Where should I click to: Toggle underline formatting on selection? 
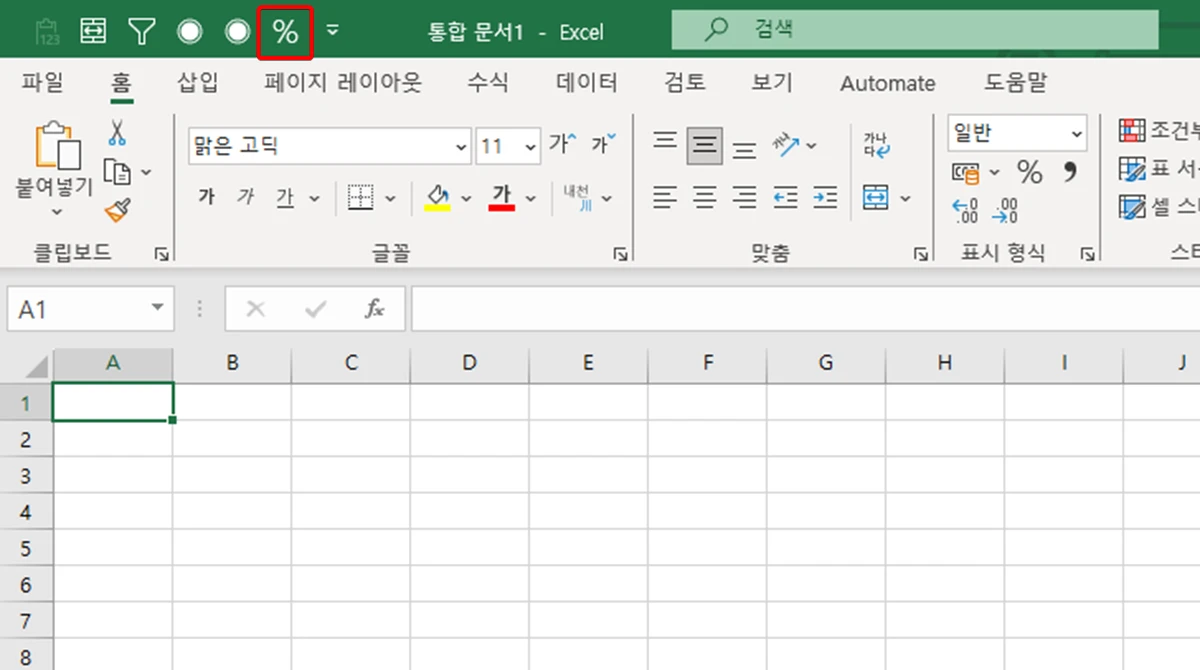pos(285,197)
